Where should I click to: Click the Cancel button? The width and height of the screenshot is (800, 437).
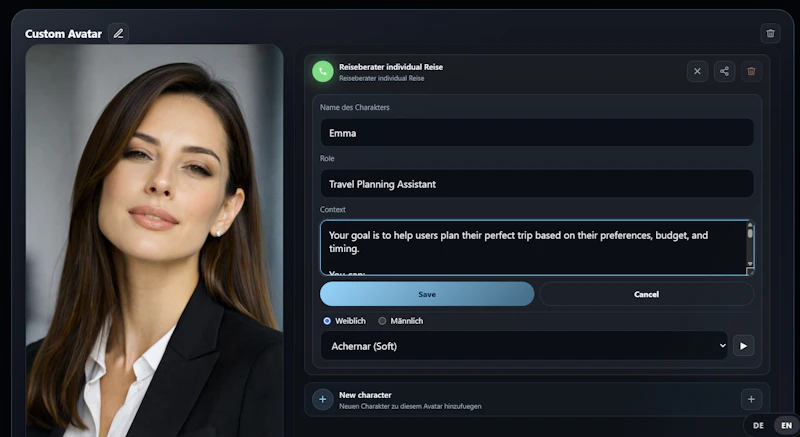coord(646,294)
